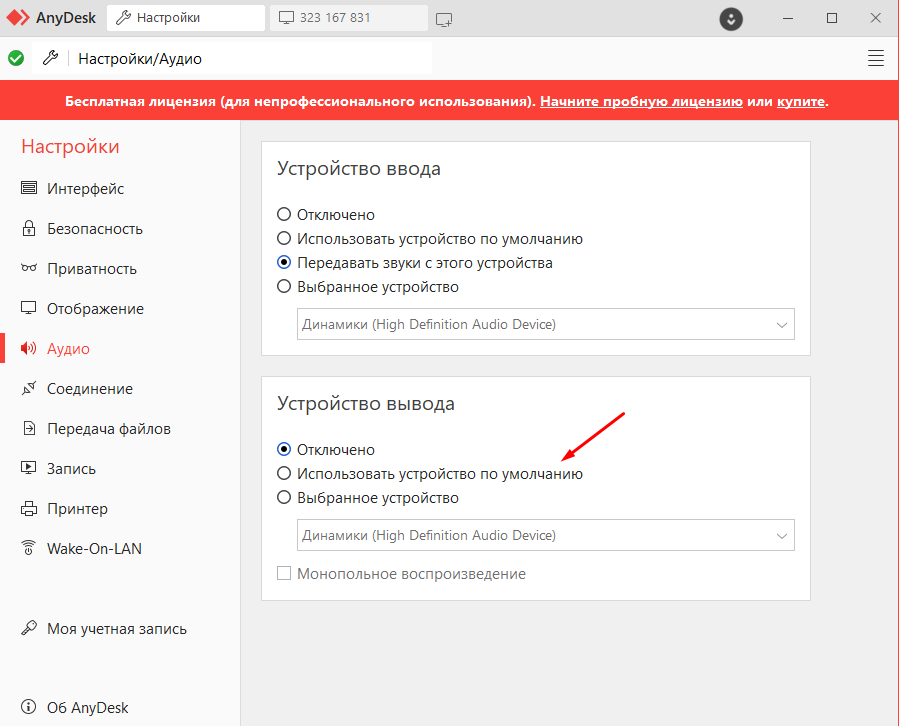The image size is (899, 726).
Task: Click the wrench icon in the address bar
Action: 50,58
